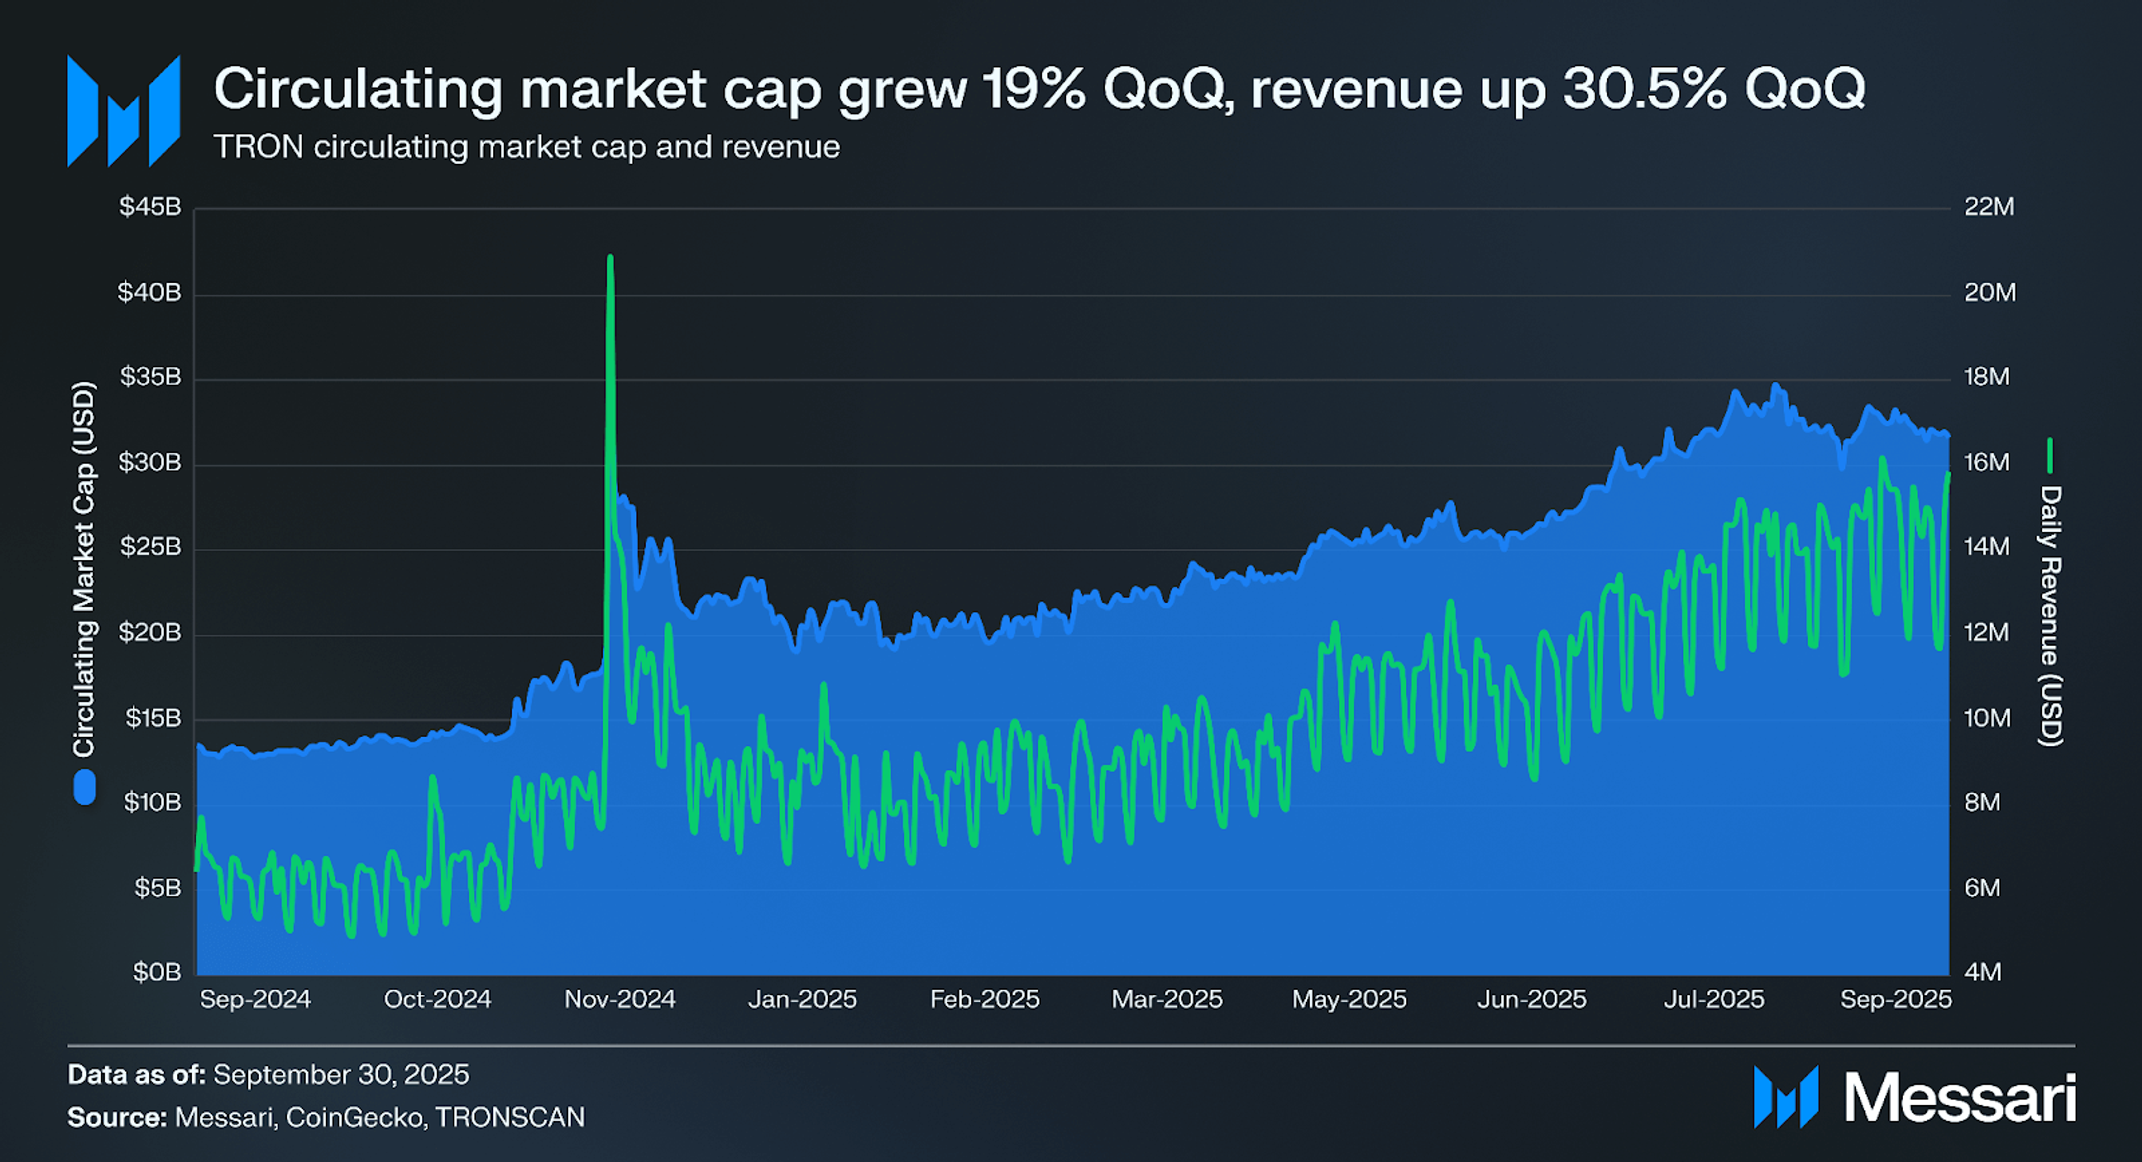Click the $30B left axis label
Viewport: 2142px width, 1162px height.
(150, 463)
